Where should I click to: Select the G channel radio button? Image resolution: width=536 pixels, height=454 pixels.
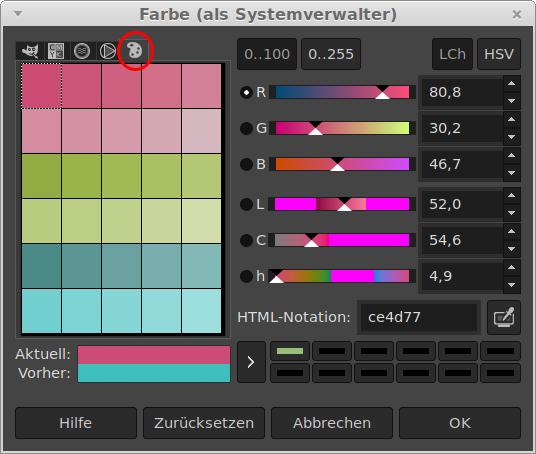pyautogui.click(x=246, y=129)
